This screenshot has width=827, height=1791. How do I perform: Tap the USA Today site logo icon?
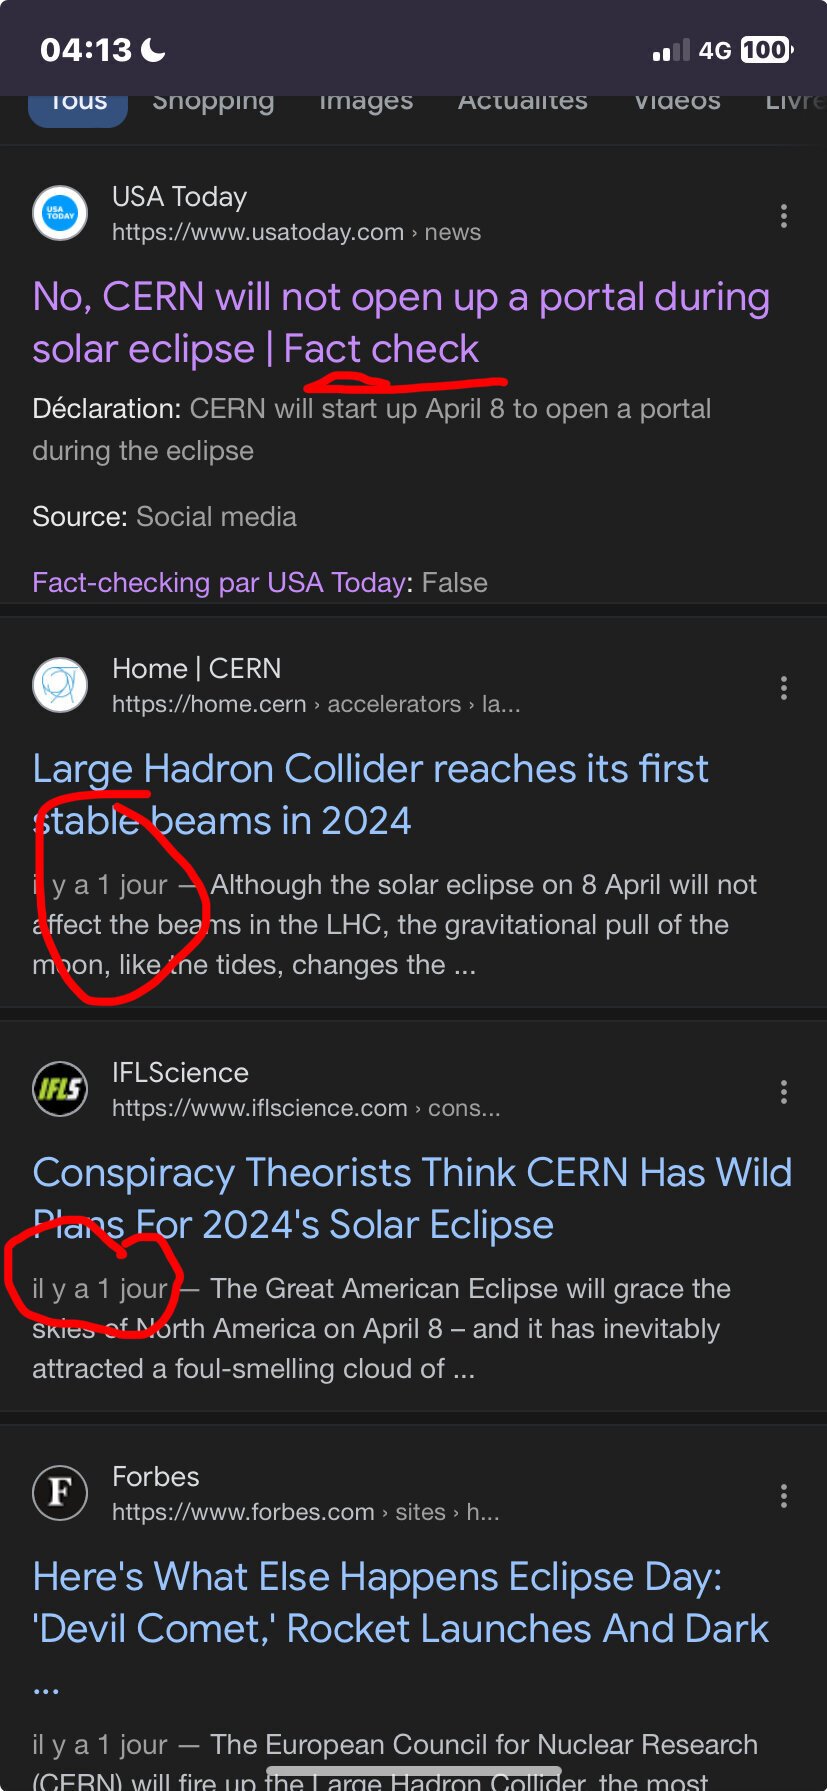(60, 213)
